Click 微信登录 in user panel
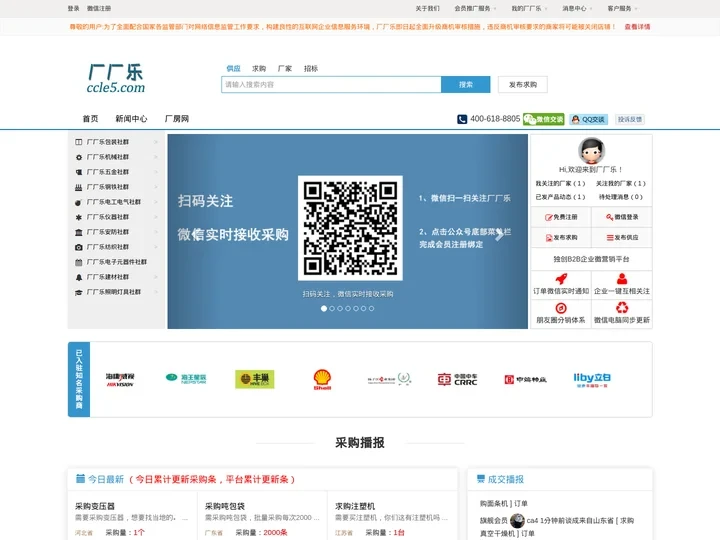The width and height of the screenshot is (720, 540). pyautogui.click(x=622, y=217)
